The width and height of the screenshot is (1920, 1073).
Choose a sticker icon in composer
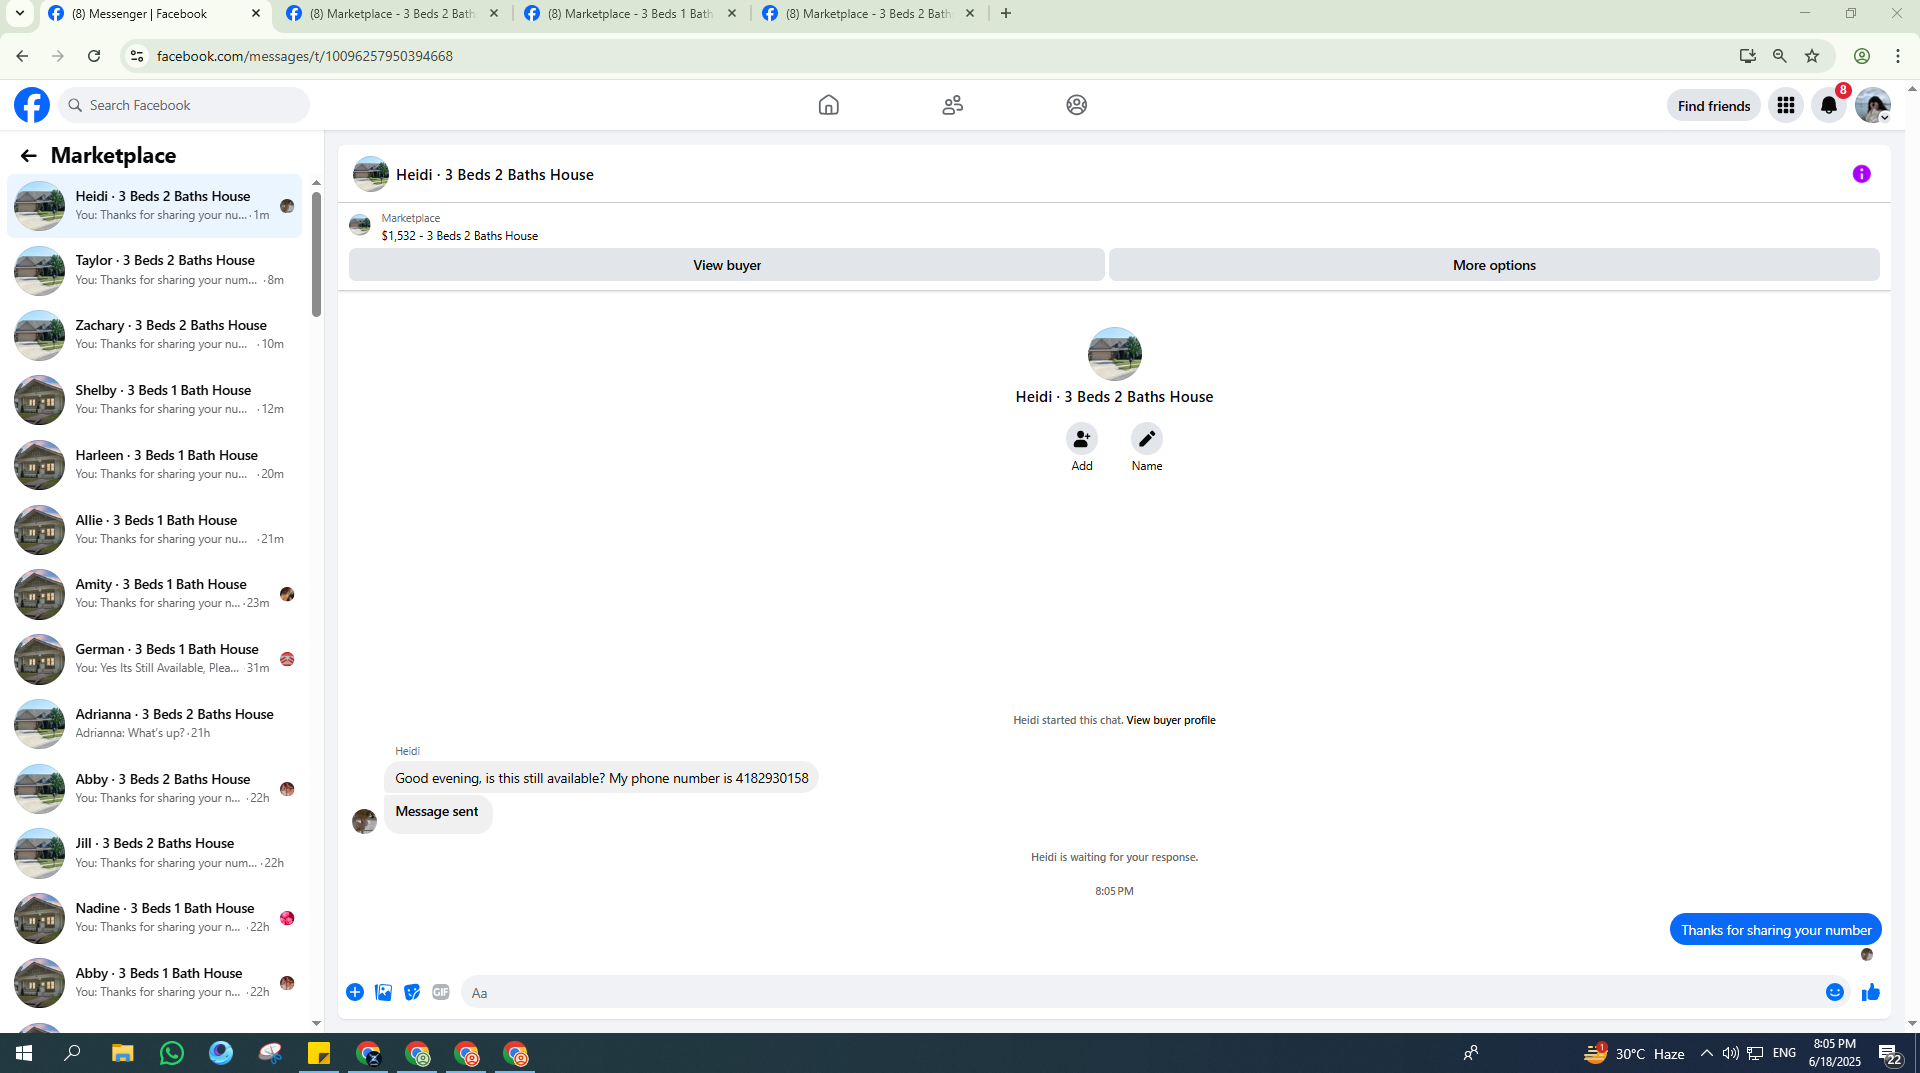click(412, 992)
